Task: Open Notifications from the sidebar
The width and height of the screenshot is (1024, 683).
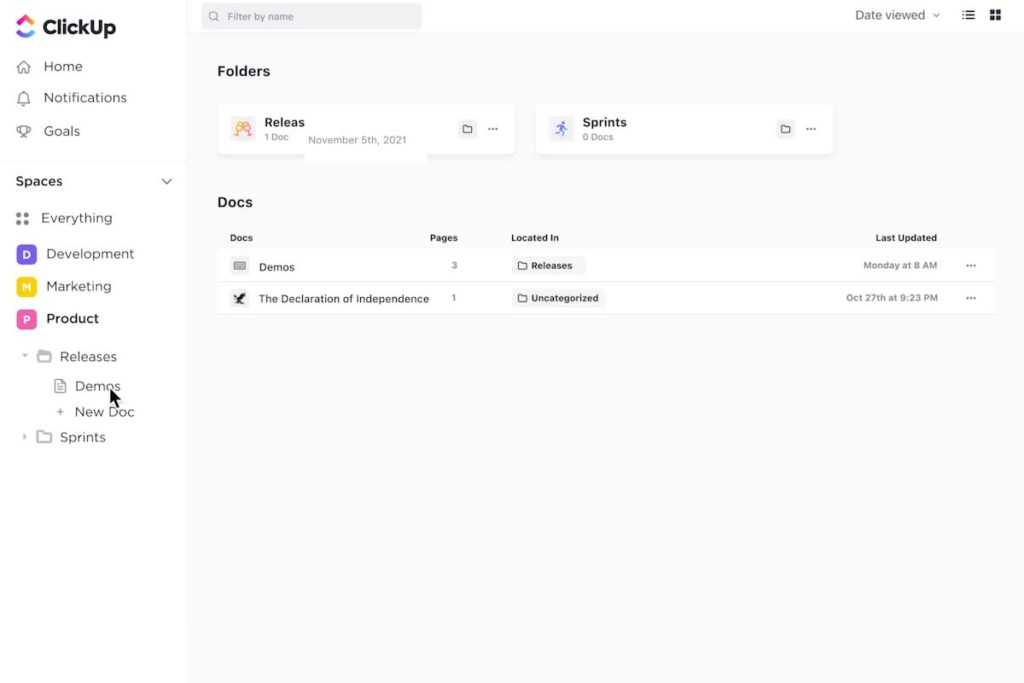Action: coord(85,97)
